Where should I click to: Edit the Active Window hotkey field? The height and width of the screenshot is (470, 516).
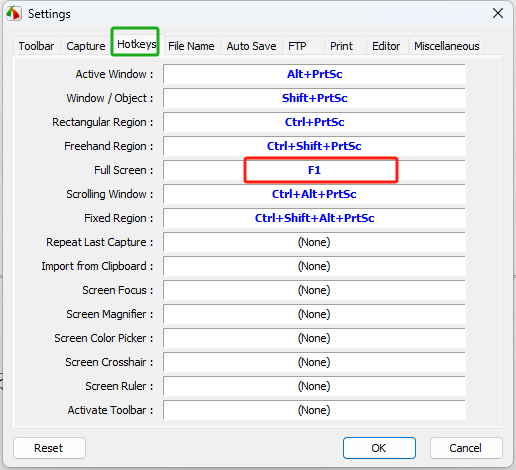tap(314, 74)
